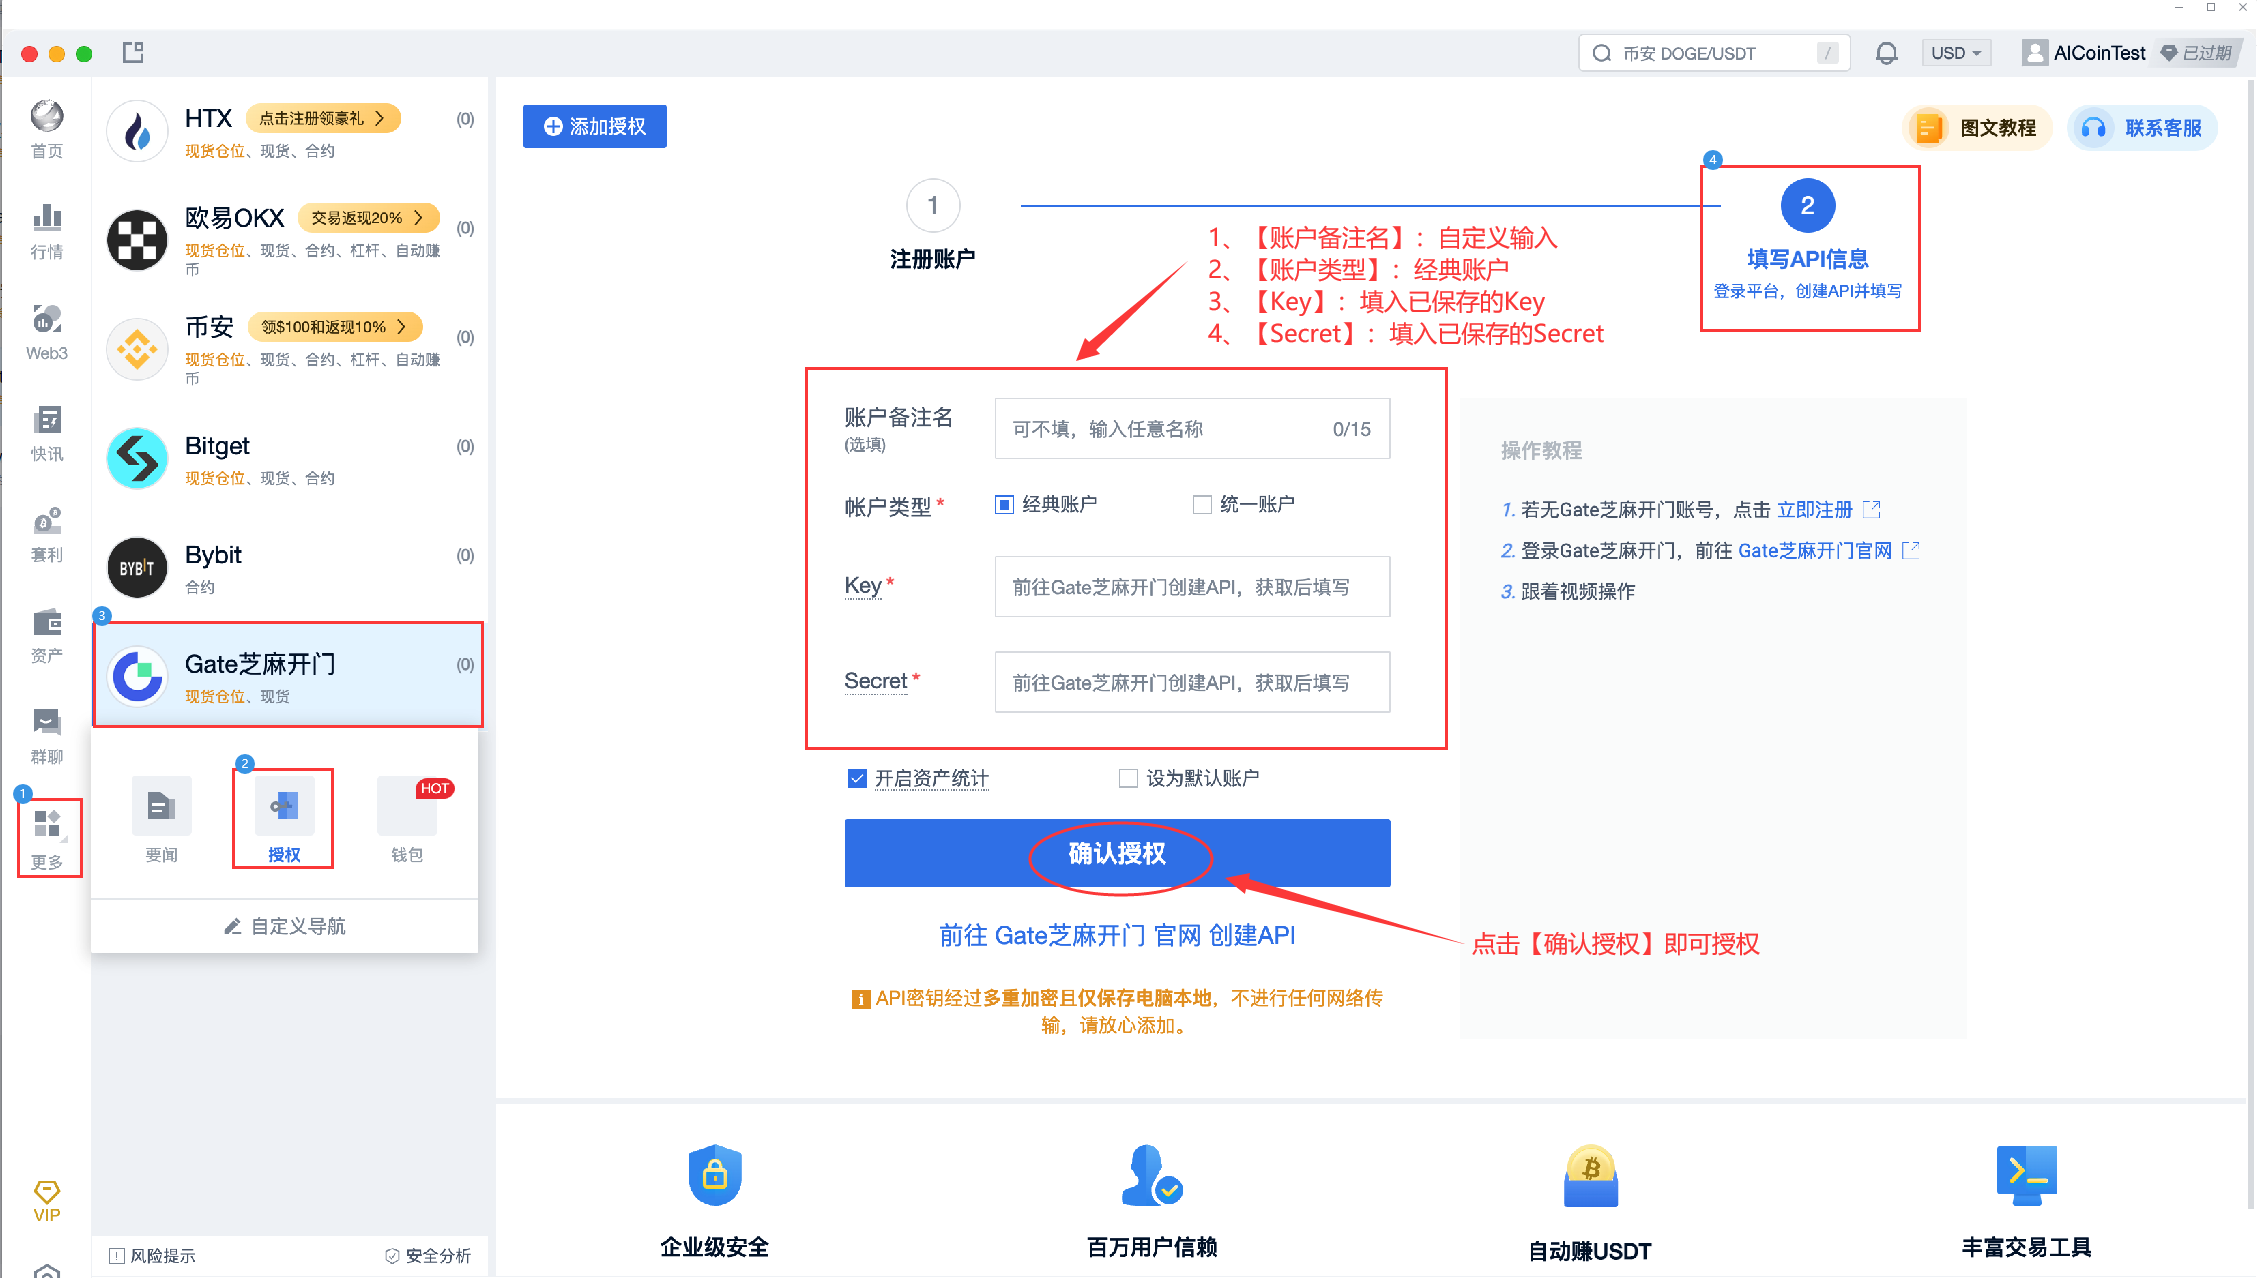
Task: Click the 自动赚USDT bitcoin feature icon
Action: point(1590,1175)
